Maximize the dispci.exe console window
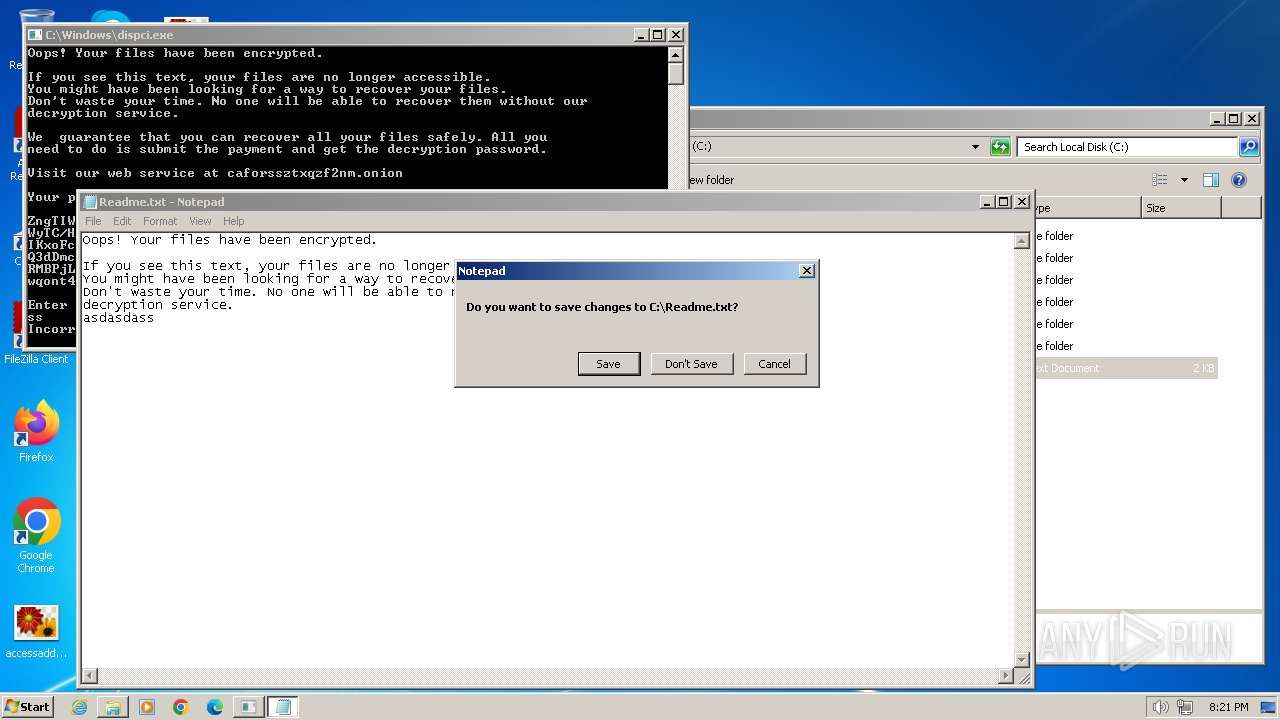The width and height of the screenshot is (1280, 720). (x=657, y=35)
